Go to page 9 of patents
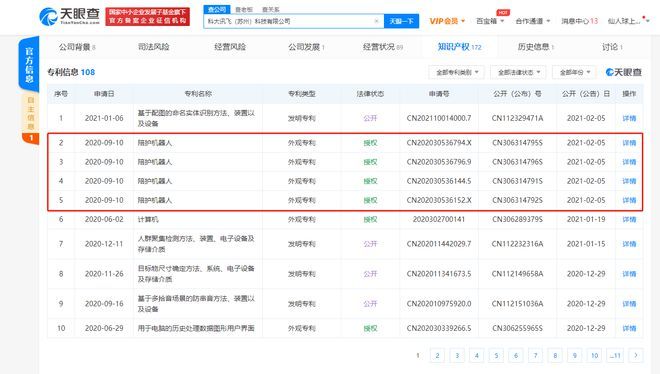 575,355
